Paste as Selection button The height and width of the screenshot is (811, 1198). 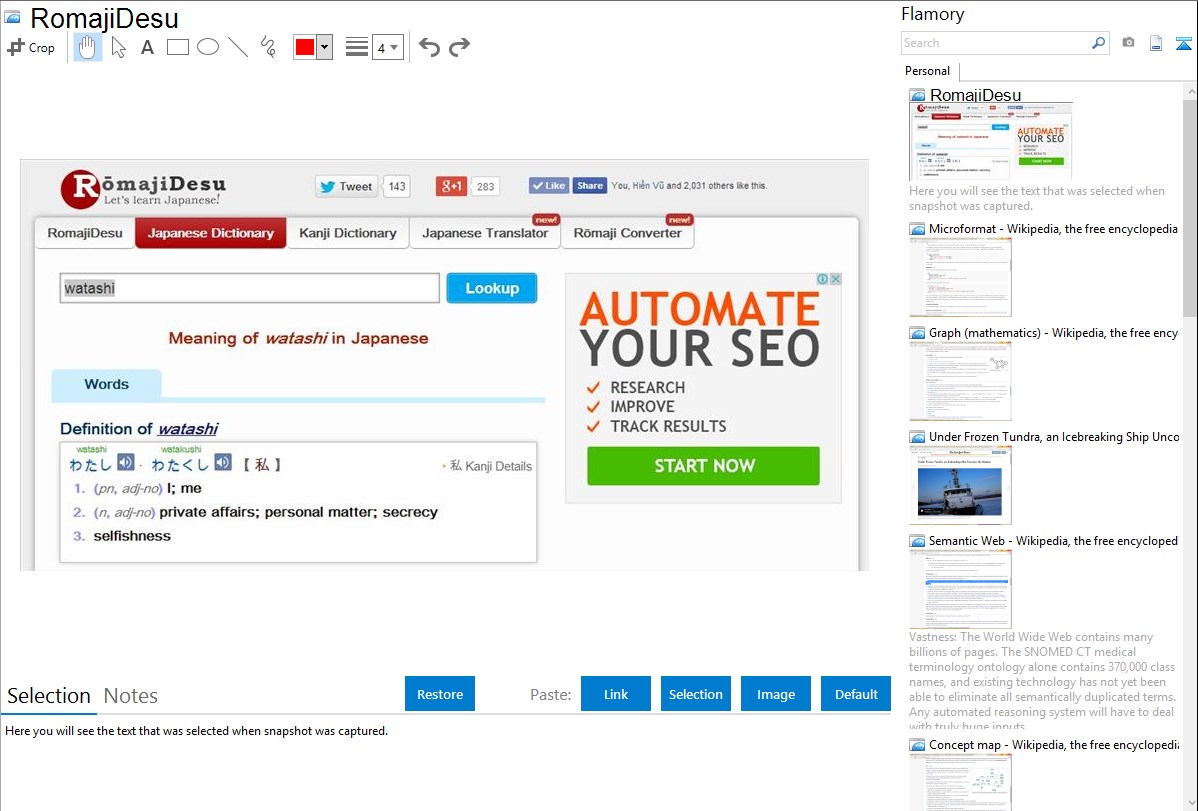(x=696, y=694)
